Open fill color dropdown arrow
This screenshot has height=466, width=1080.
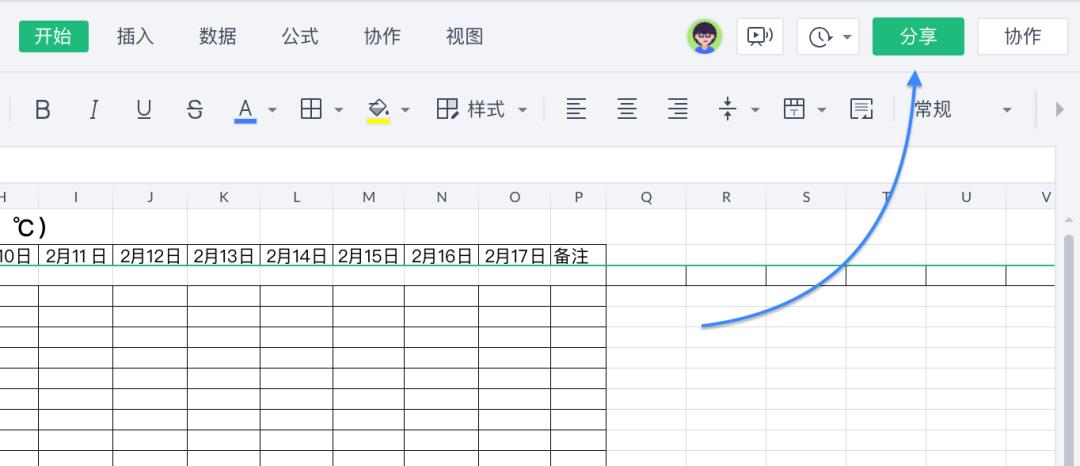[x=405, y=110]
